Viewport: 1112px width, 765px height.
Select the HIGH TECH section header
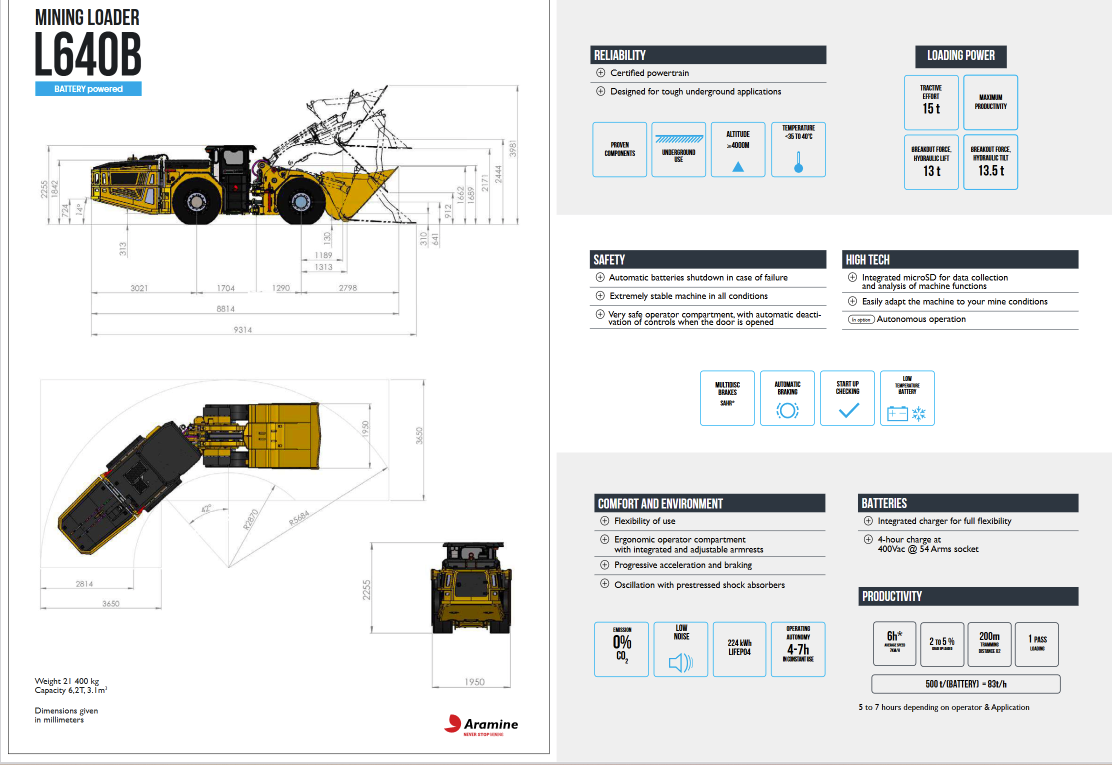[960, 259]
